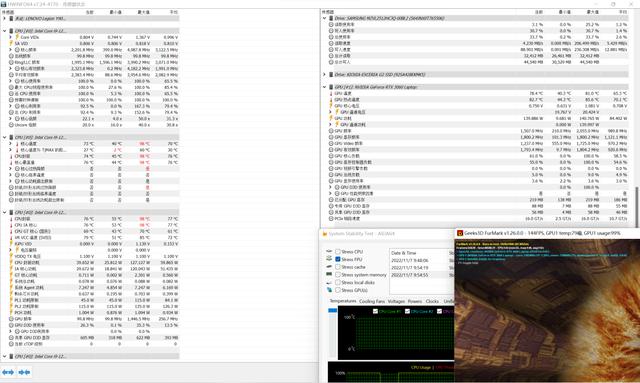The height and width of the screenshot is (383, 640).
Task: Enable the Stress cache checkbox
Action: coord(338,267)
